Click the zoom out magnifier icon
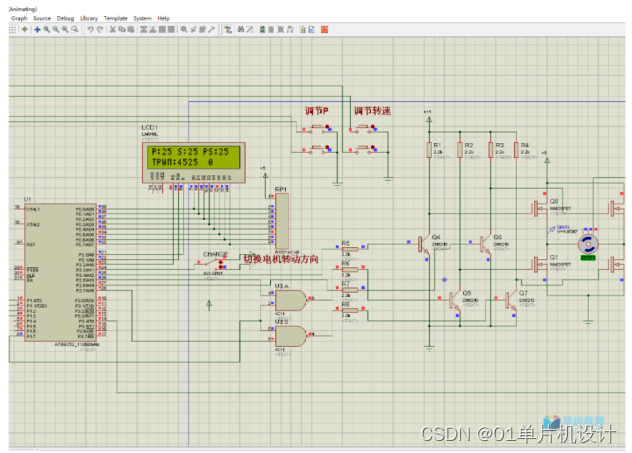Image resolution: width=632 pixels, height=453 pixels. pos(56,29)
